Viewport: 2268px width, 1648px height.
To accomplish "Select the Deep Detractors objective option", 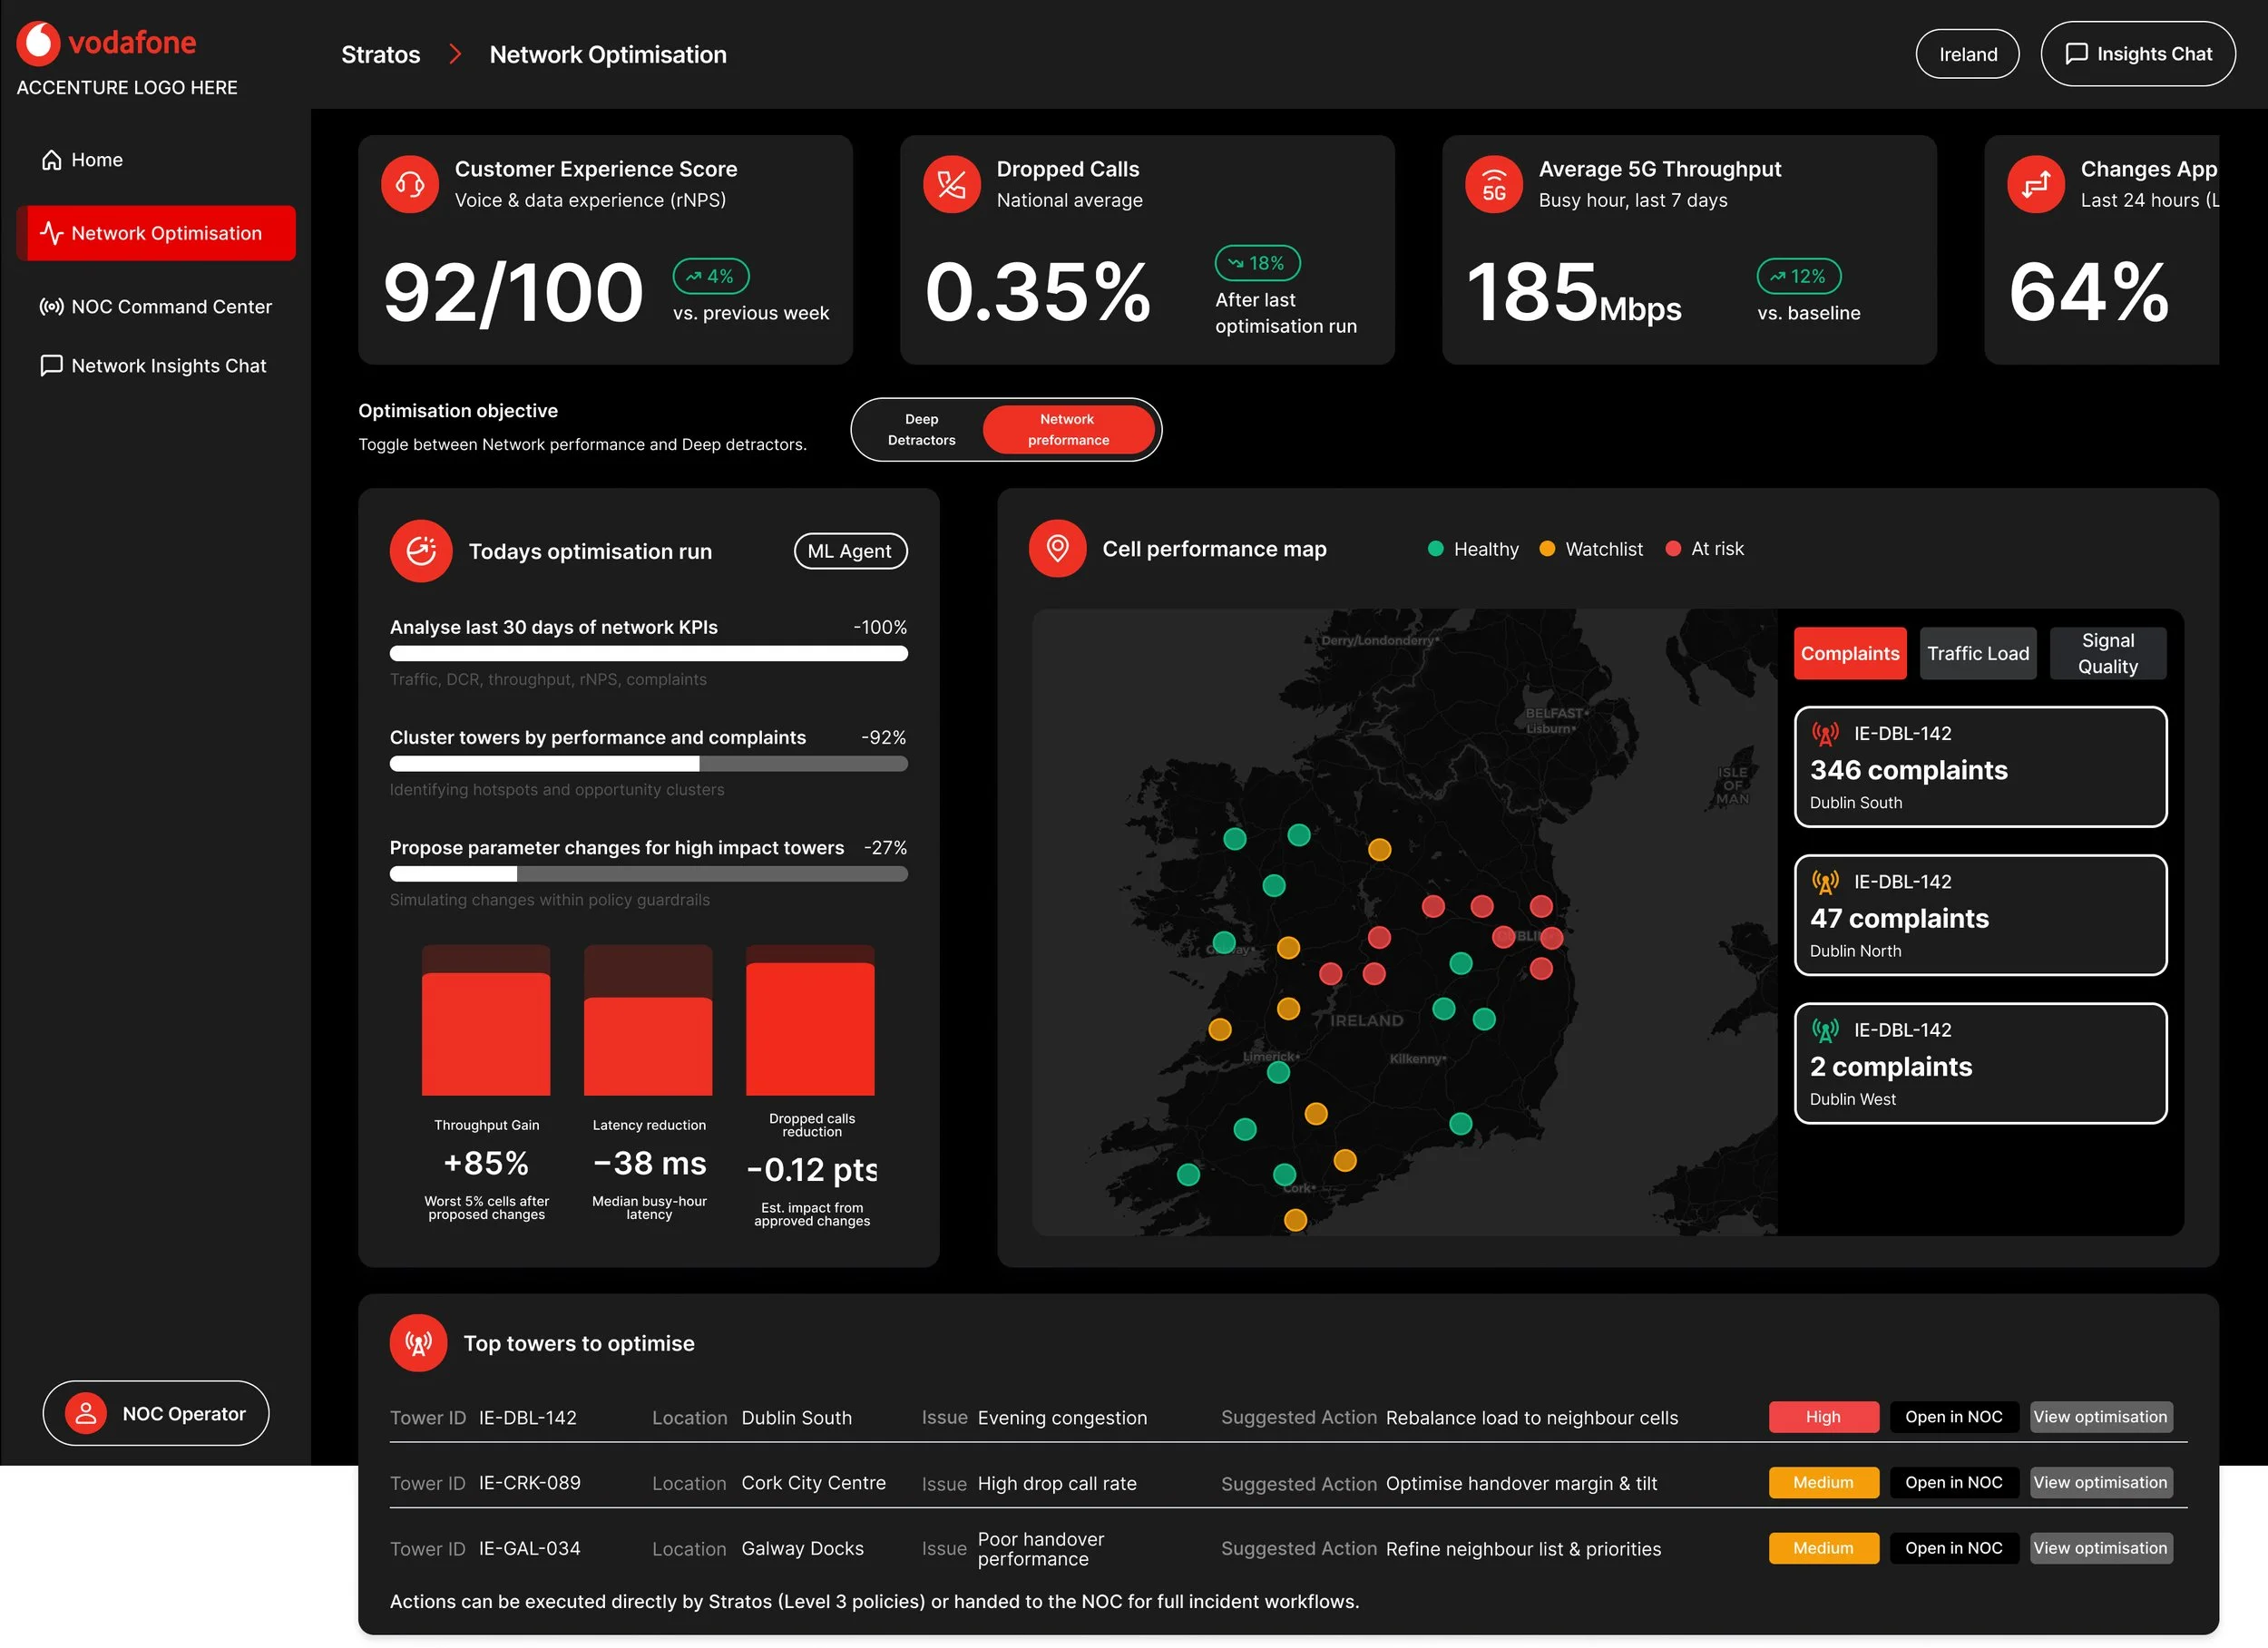I will (x=921, y=430).
